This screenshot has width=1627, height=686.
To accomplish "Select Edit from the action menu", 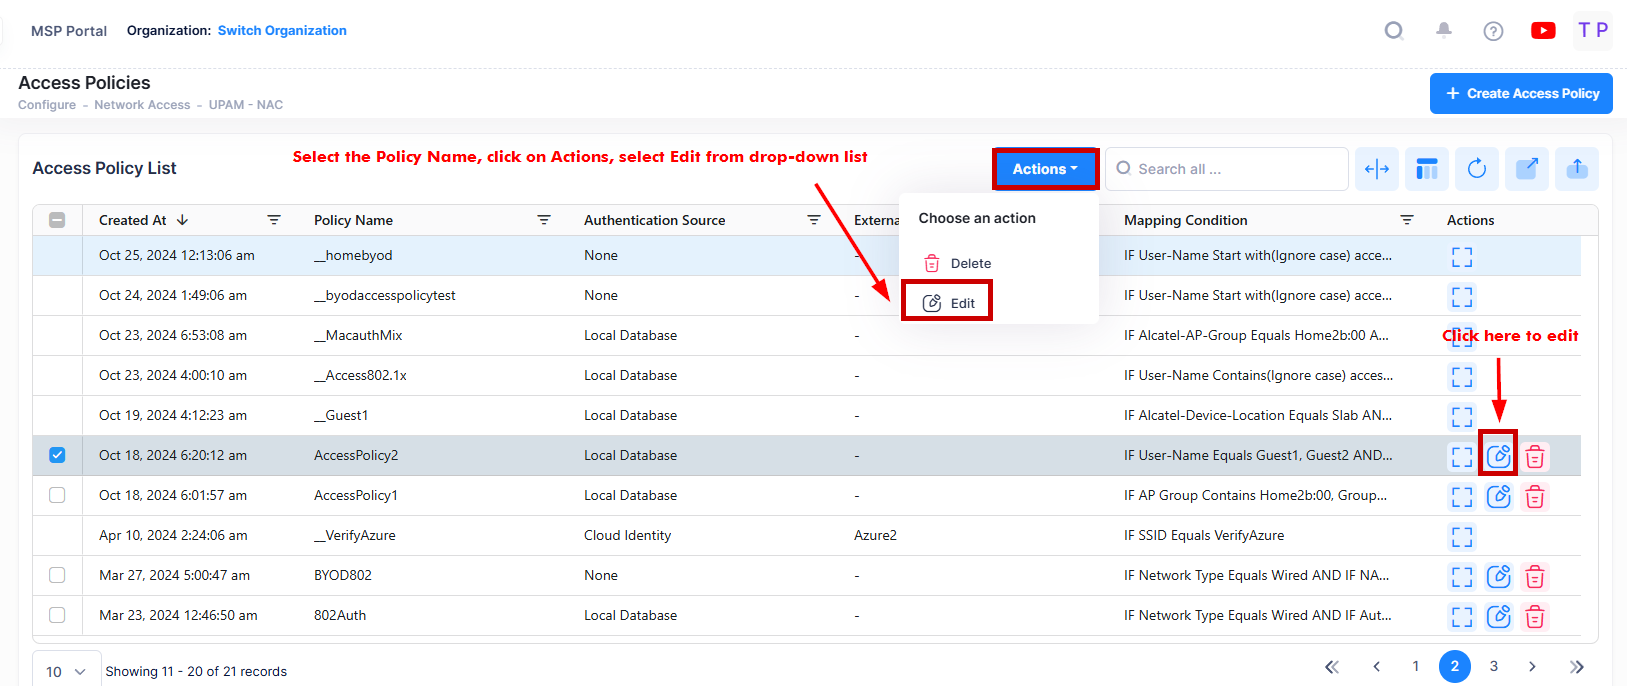I will point(948,303).
